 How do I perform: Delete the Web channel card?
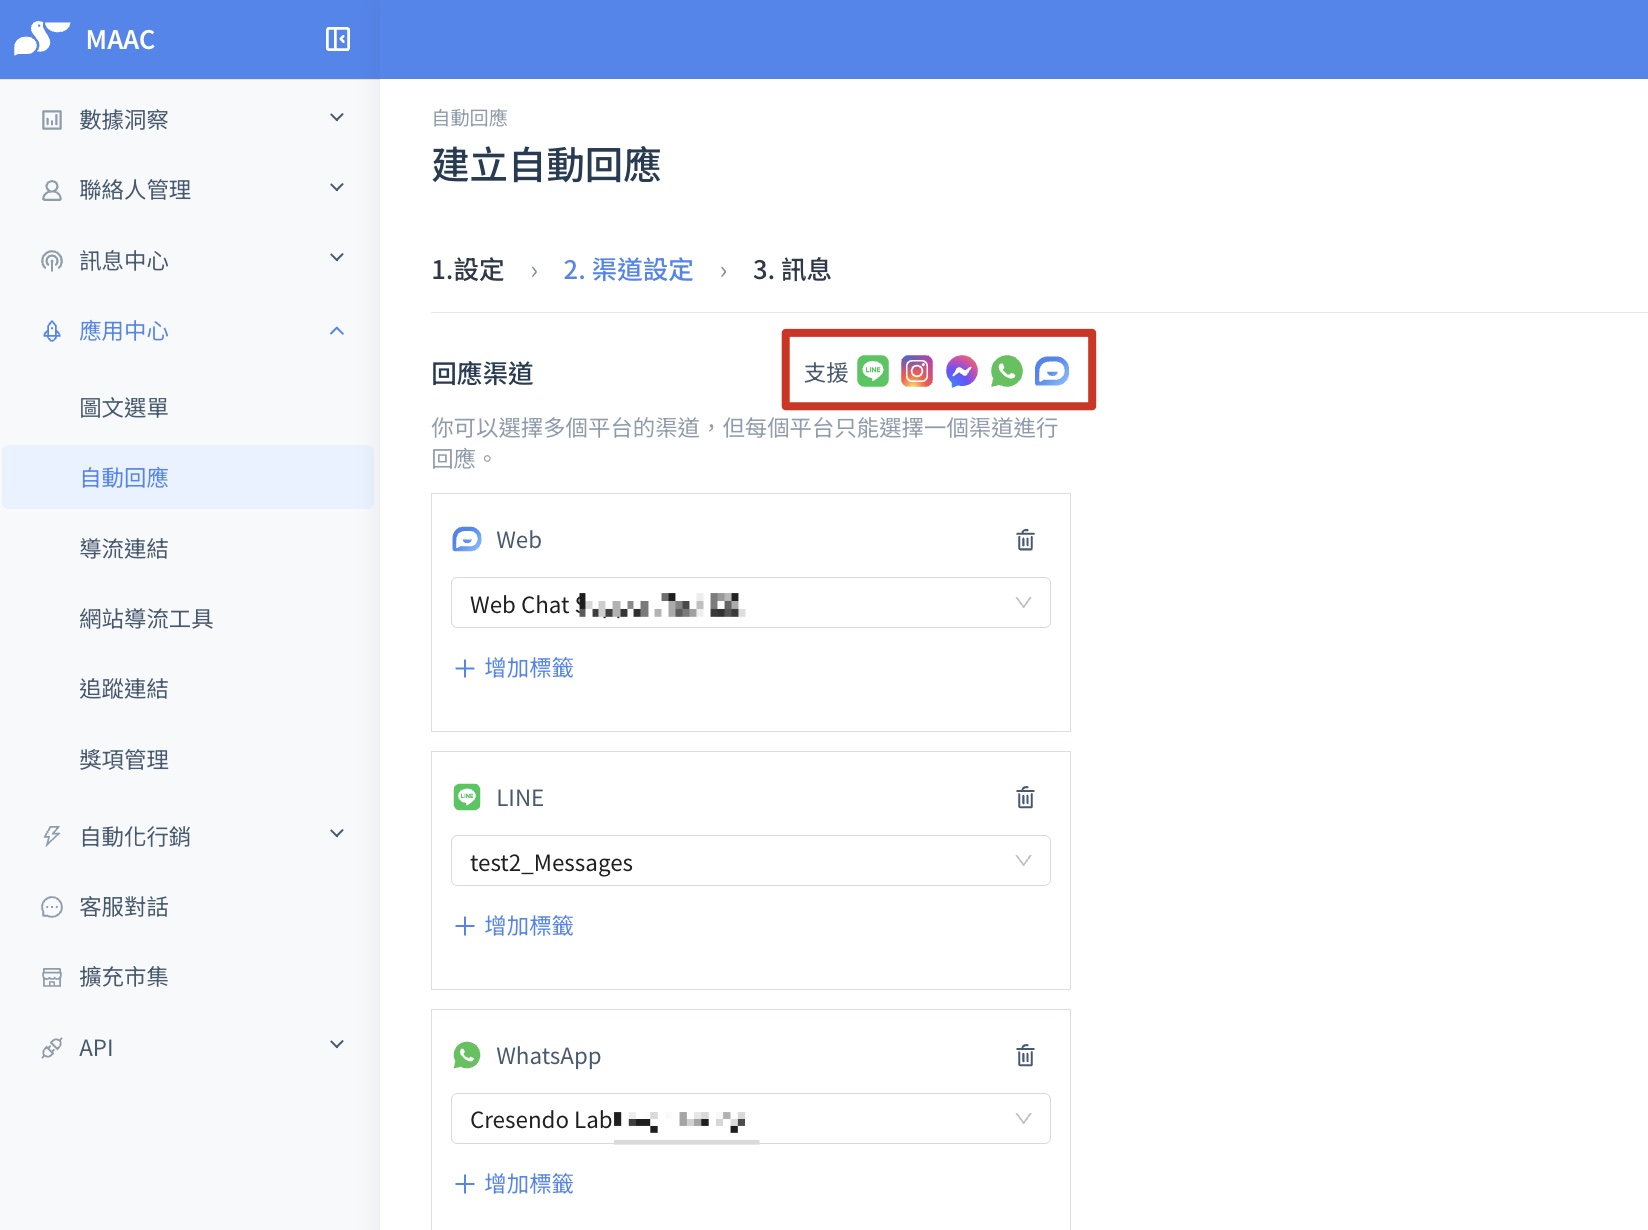(x=1025, y=540)
